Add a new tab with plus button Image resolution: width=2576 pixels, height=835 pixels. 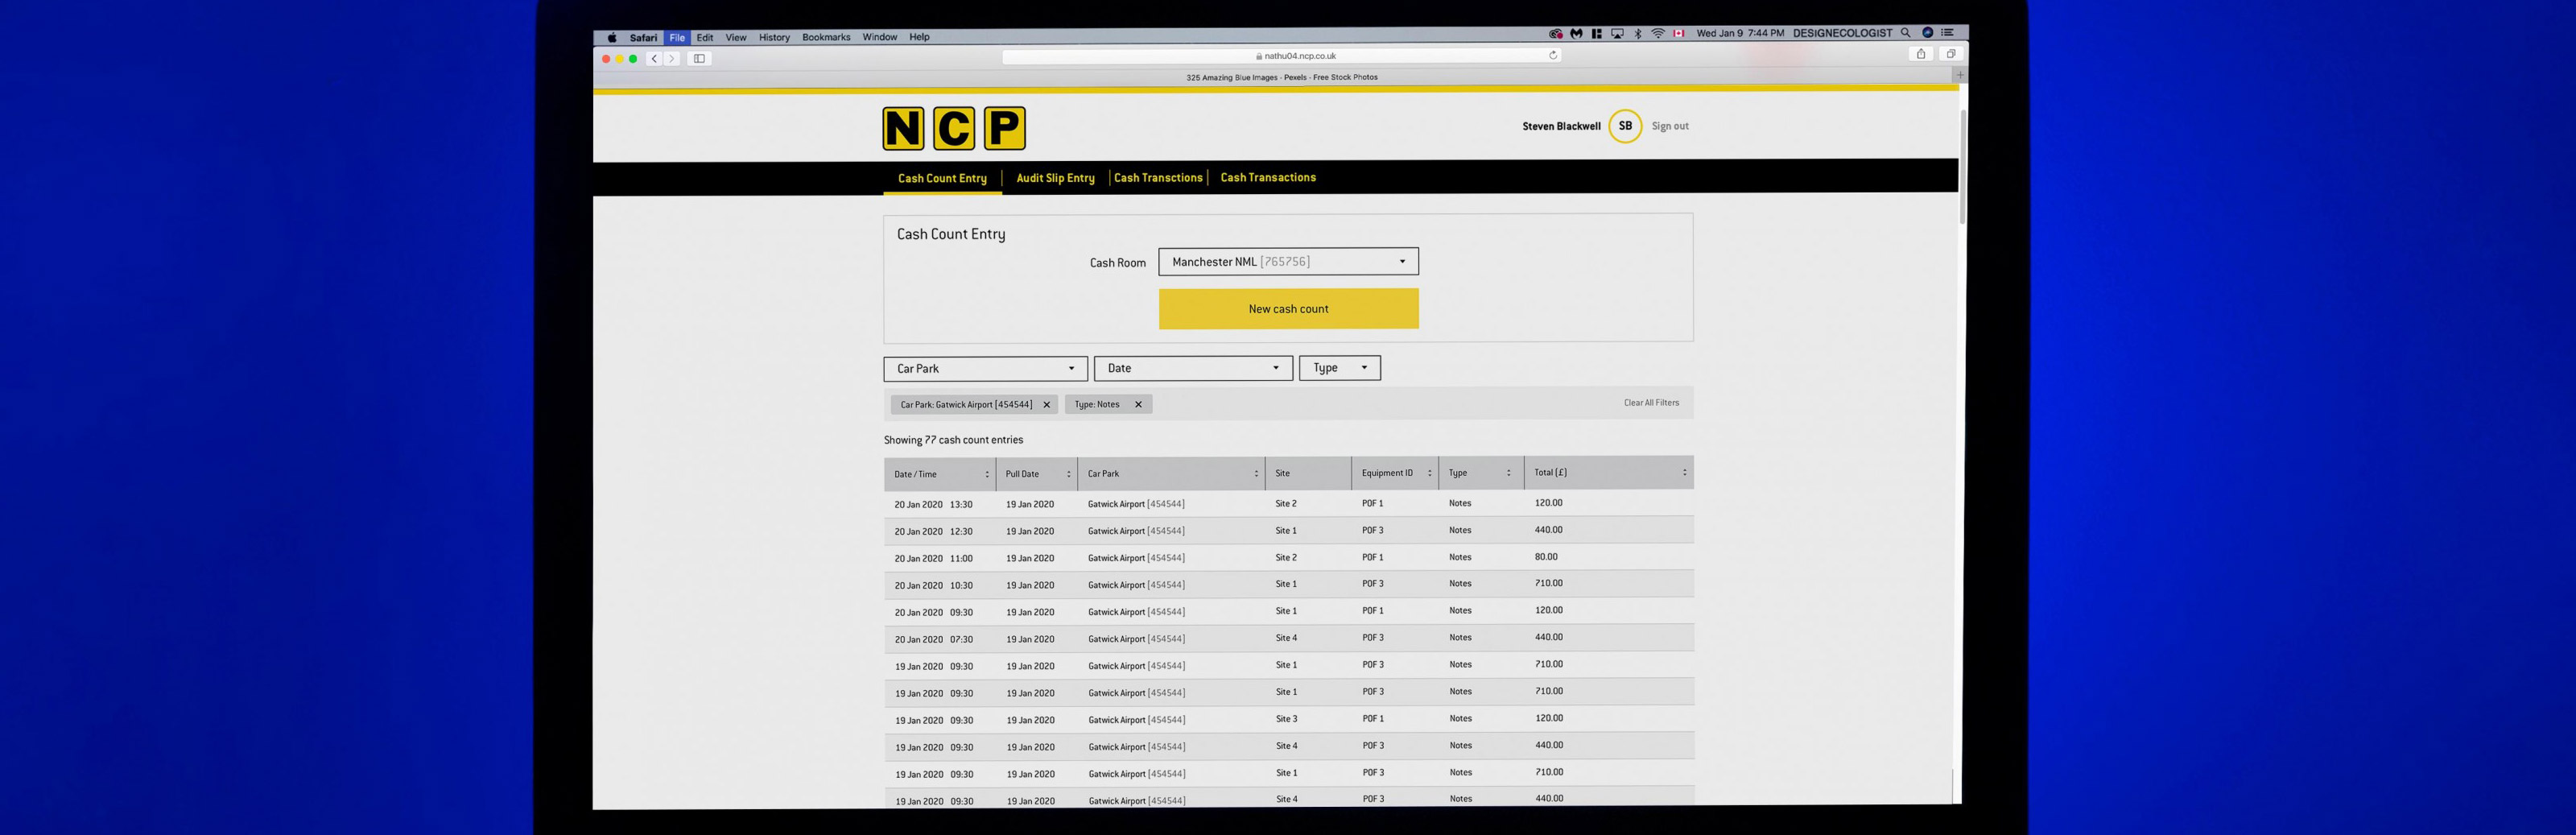1960,76
